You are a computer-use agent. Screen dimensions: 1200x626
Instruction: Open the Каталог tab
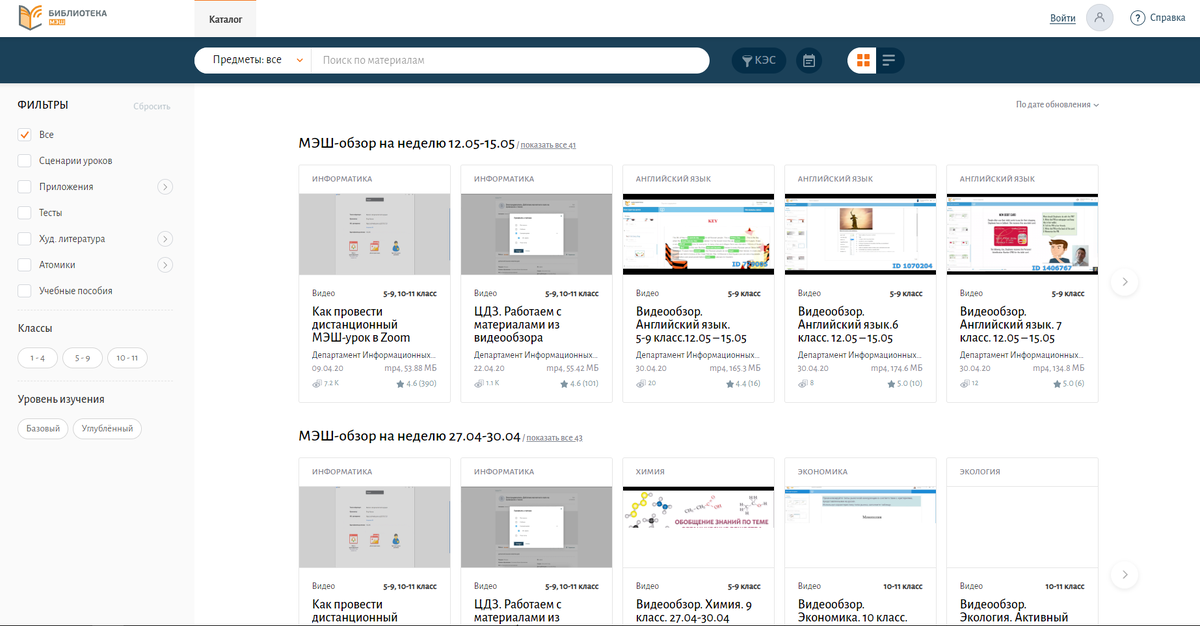tap(225, 19)
